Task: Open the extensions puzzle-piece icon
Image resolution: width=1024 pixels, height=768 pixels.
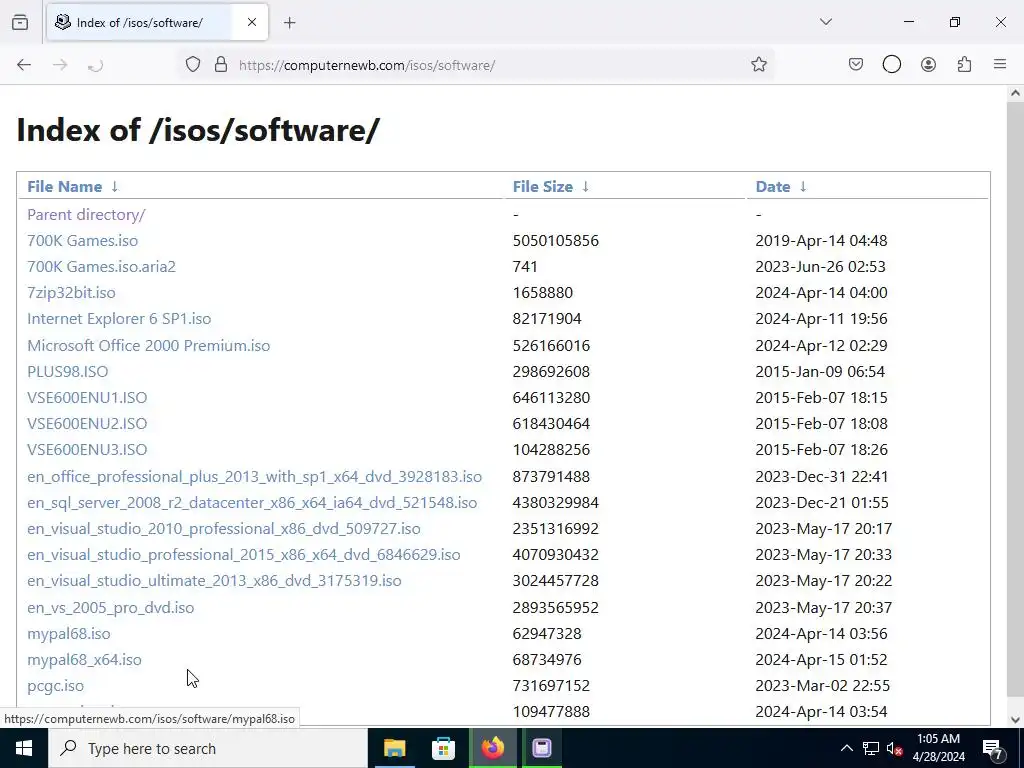Action: [x=964, y=64]
